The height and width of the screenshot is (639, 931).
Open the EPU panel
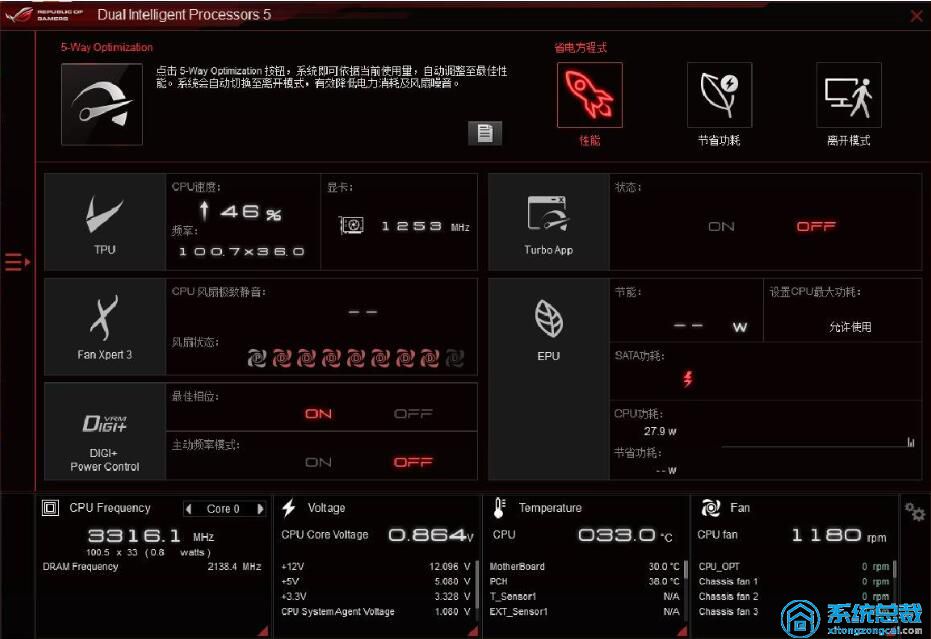[549, 379]
